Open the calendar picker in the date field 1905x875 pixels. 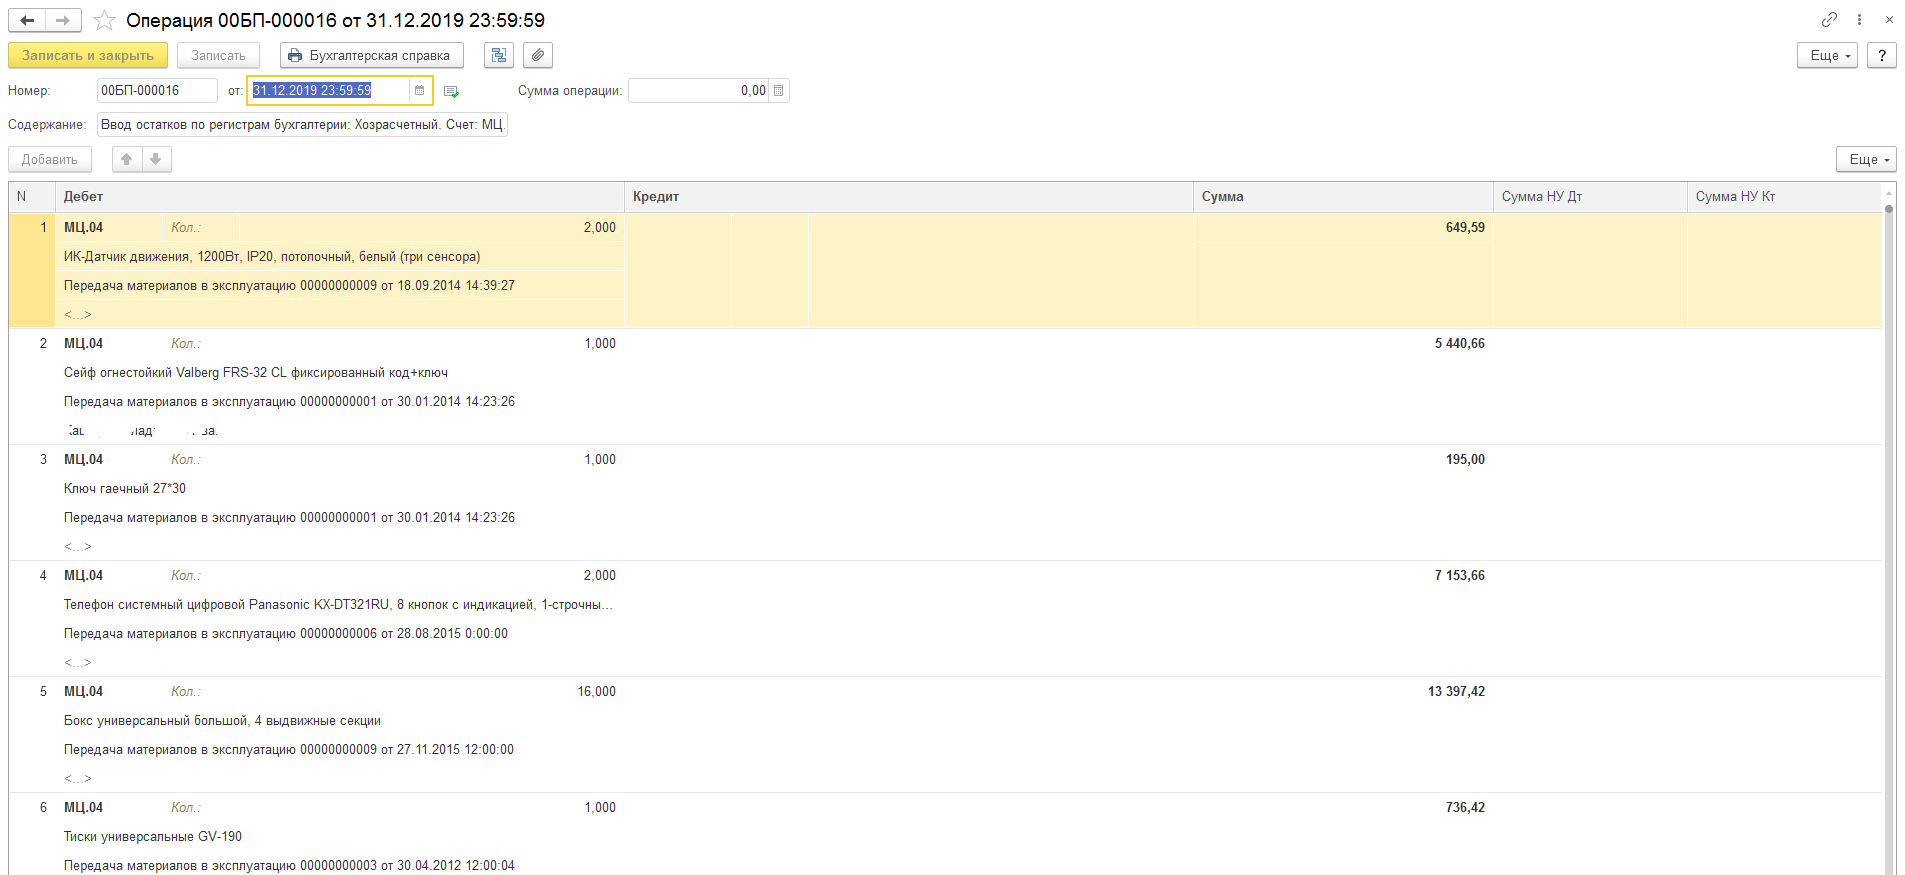(419, 91)
